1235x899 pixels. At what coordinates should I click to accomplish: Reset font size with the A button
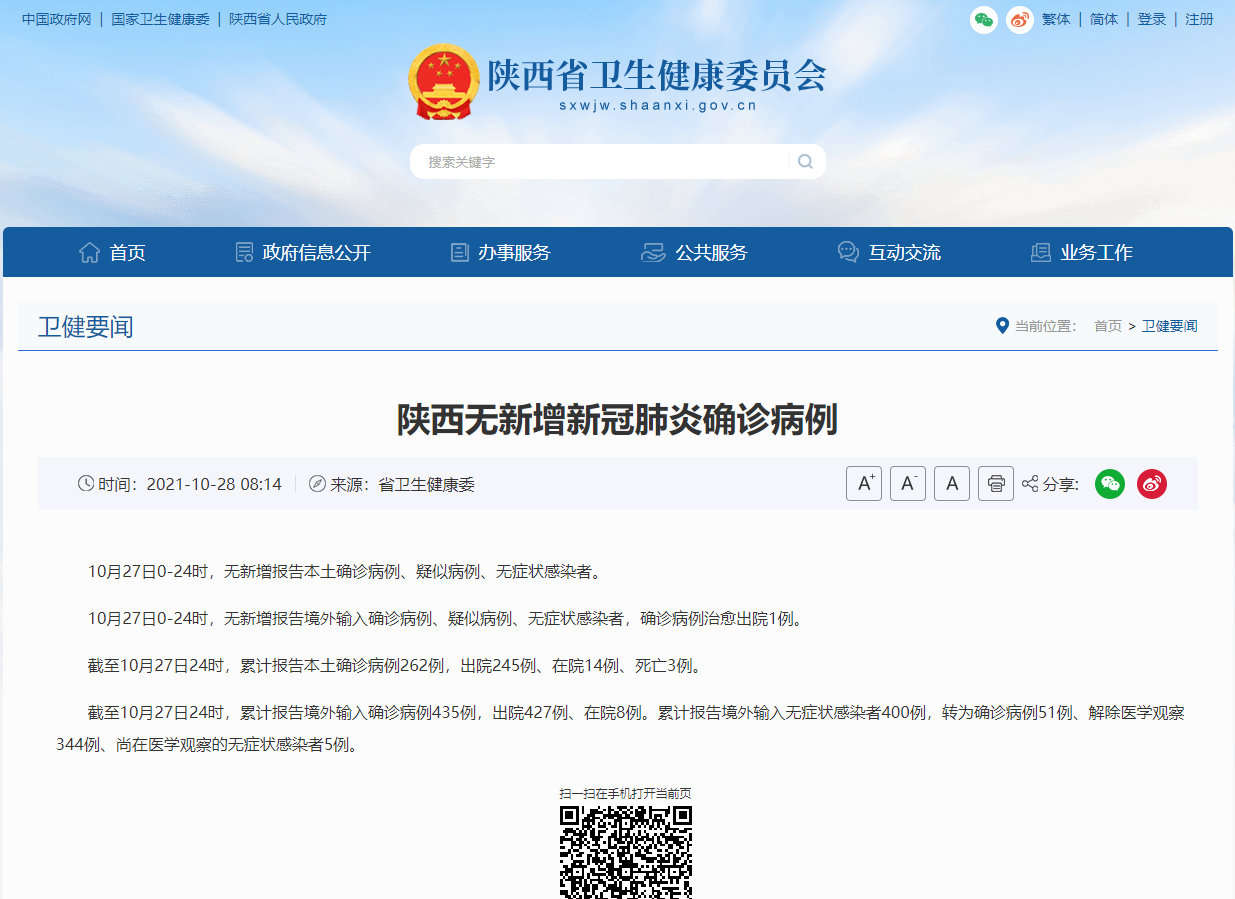point(951,483)
